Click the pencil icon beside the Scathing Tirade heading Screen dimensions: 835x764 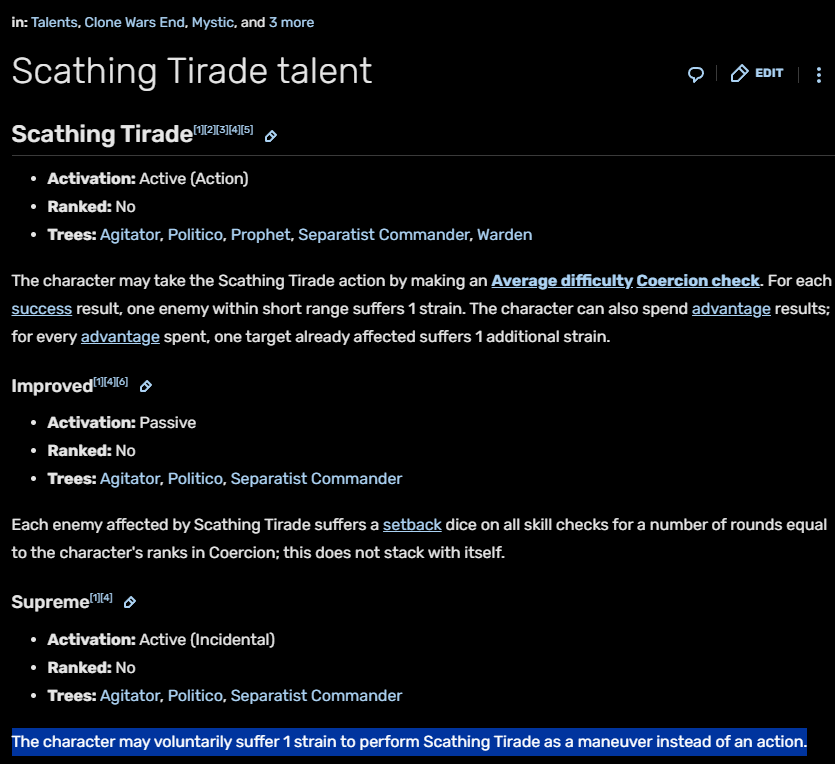pos(271,136)
